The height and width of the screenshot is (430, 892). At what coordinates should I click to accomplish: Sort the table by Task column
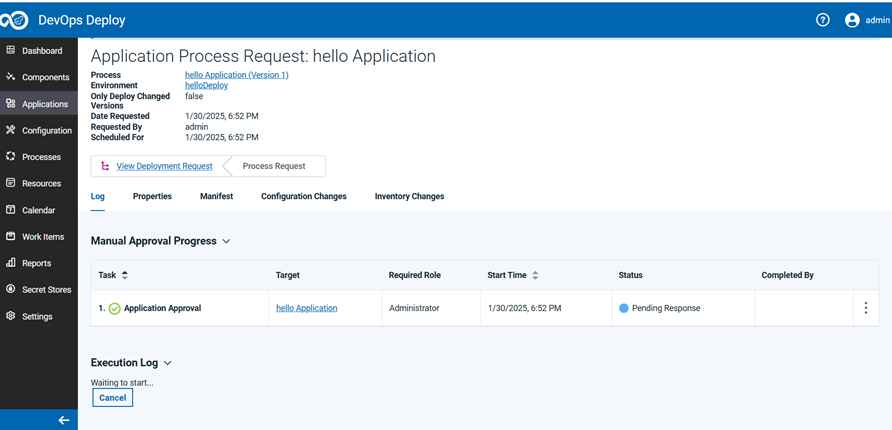tap(125, 275)
